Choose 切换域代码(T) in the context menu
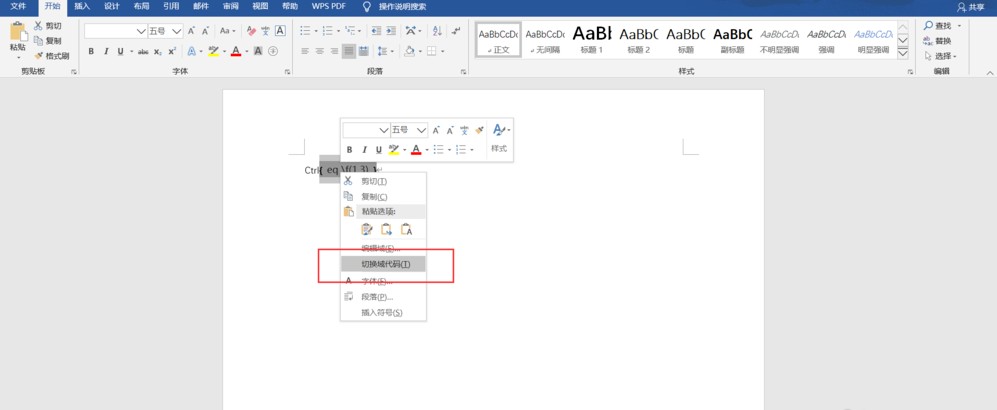This screenshot has height=410, width=997. coord(383,264)
